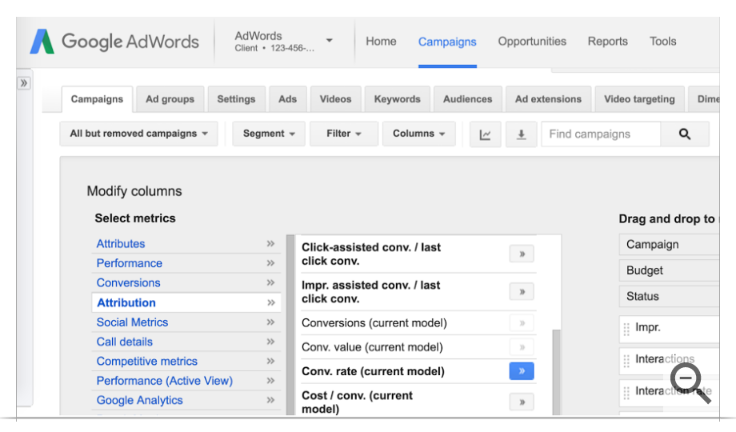Screen dimensions: 736x432
Task: Open the chart view icon button
Action: [x=485, y=134]
